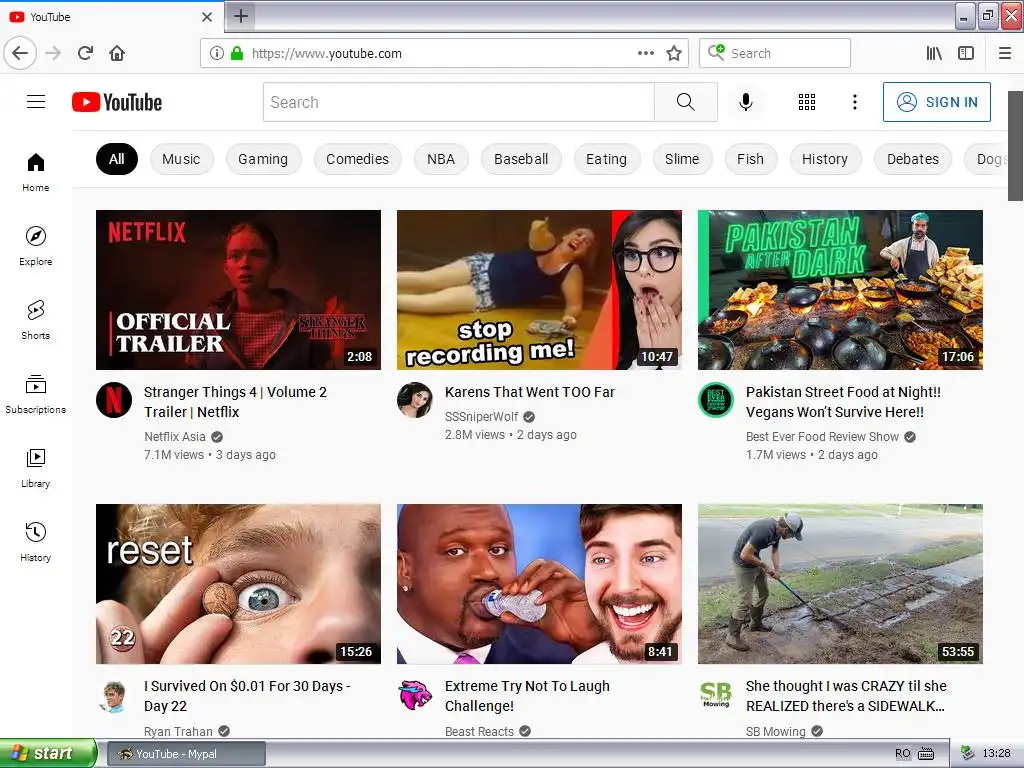1024x768 pixels.
Task: Select the All filter chip
Action: pyautogui.click(x=117, y=159)
